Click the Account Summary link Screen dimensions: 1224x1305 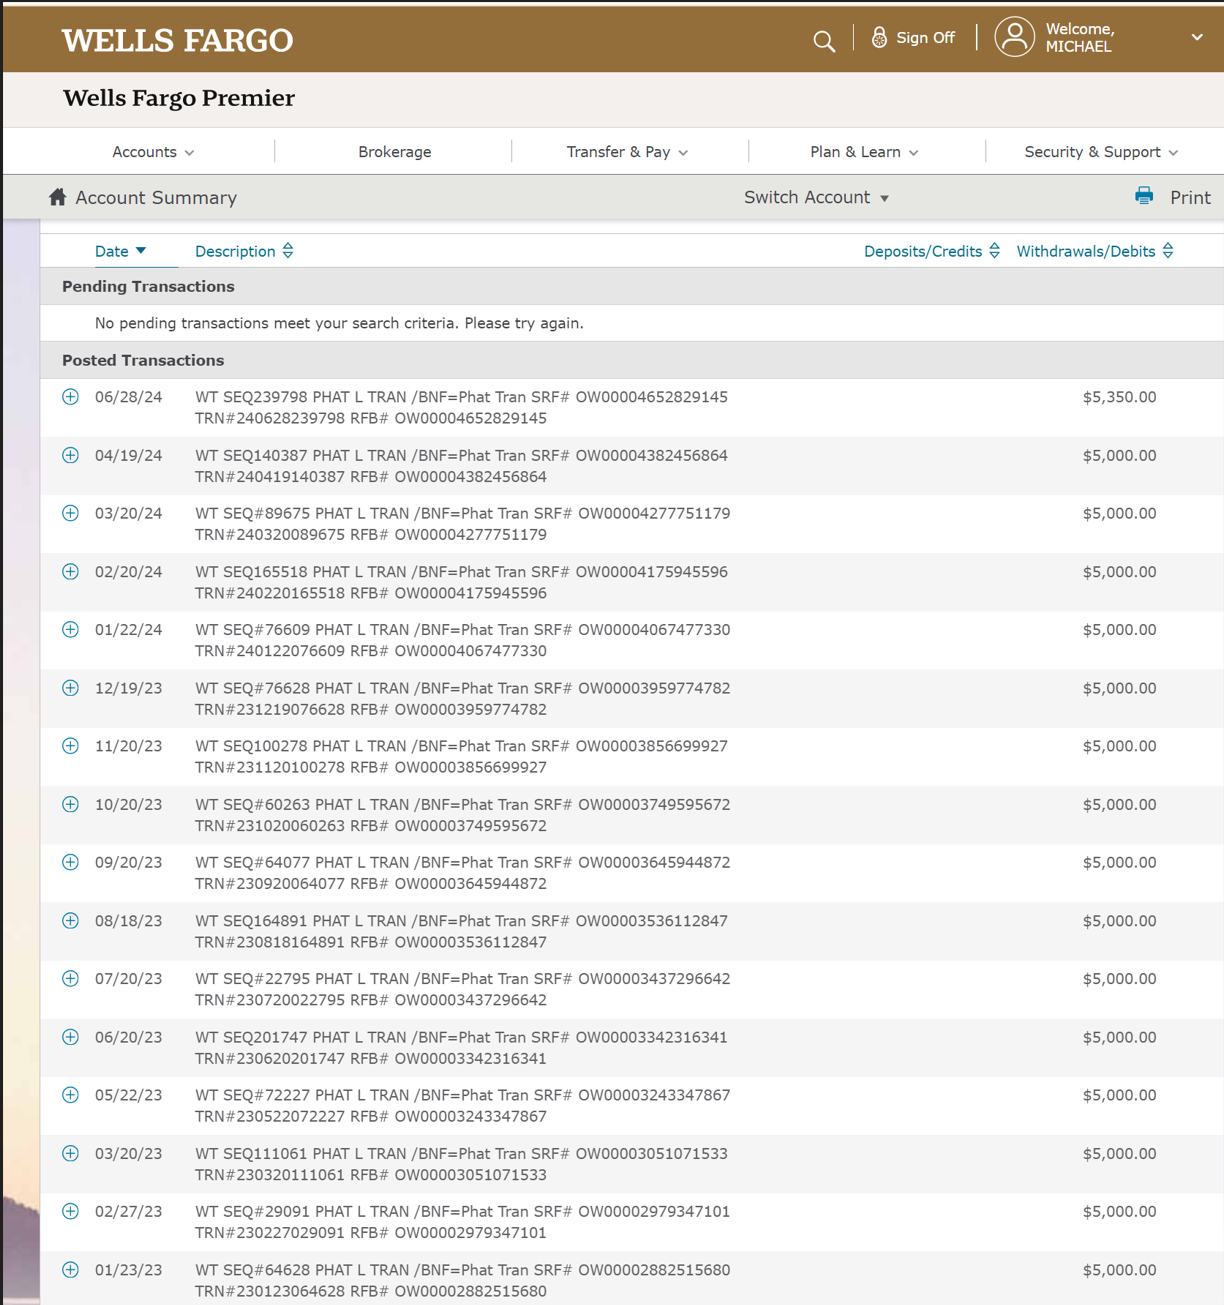tap(155, 197)
